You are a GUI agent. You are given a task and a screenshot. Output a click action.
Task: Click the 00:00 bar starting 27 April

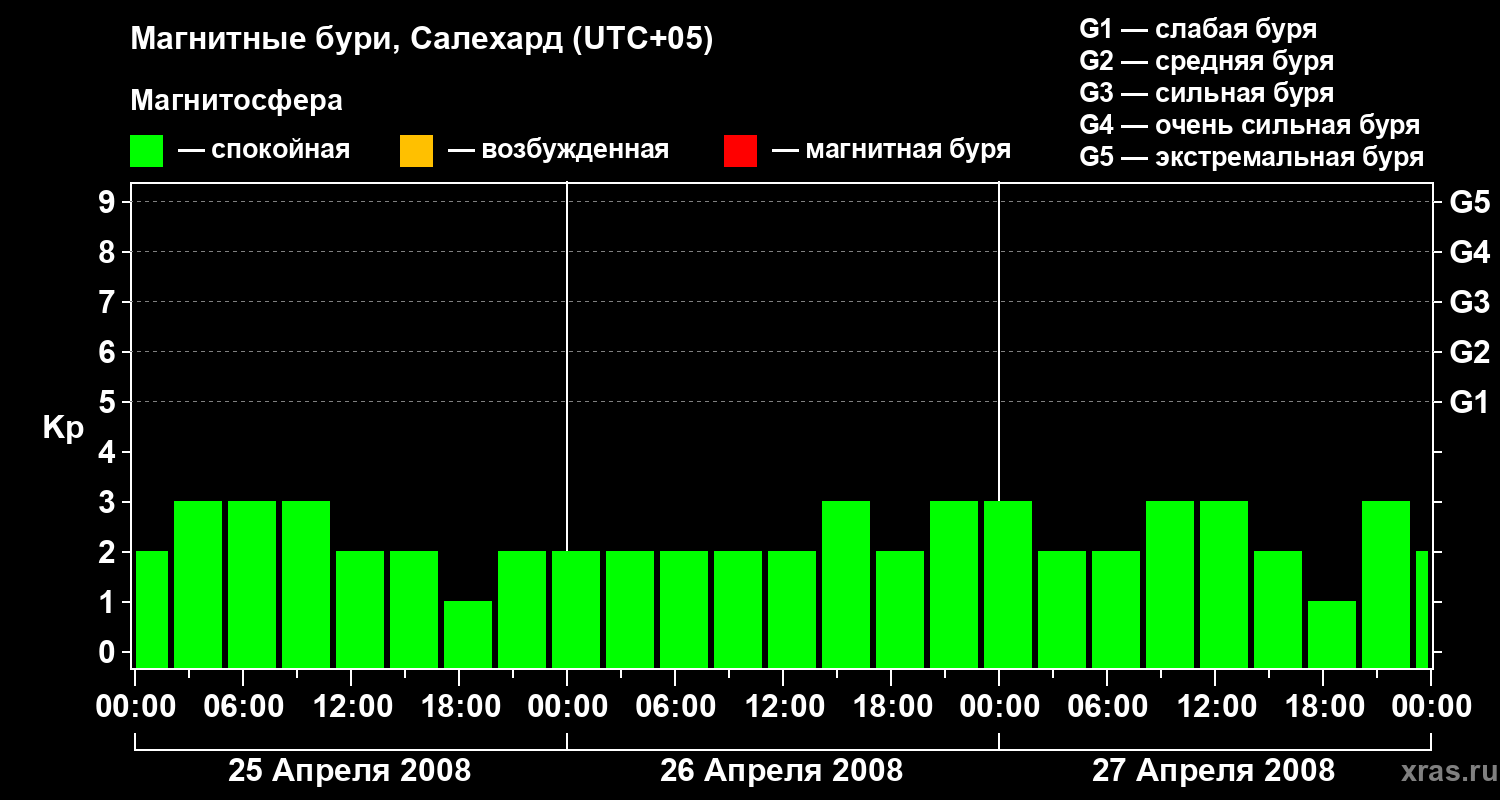click(x=1008, y=584)
